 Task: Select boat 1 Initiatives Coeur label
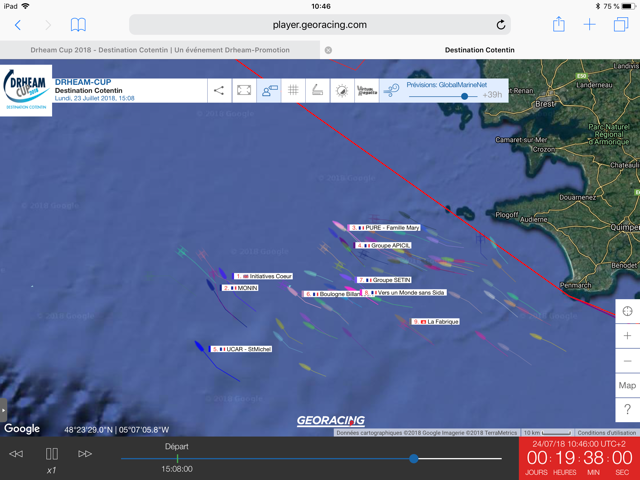pos(263,276)
